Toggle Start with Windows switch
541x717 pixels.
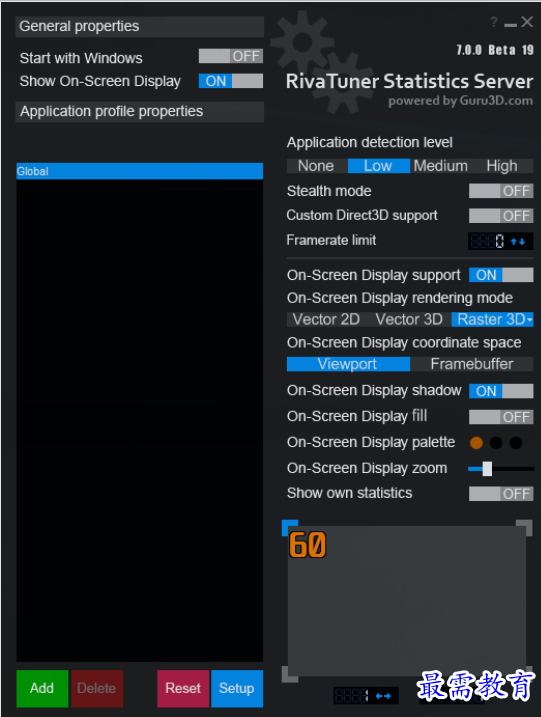pos(231,56)
